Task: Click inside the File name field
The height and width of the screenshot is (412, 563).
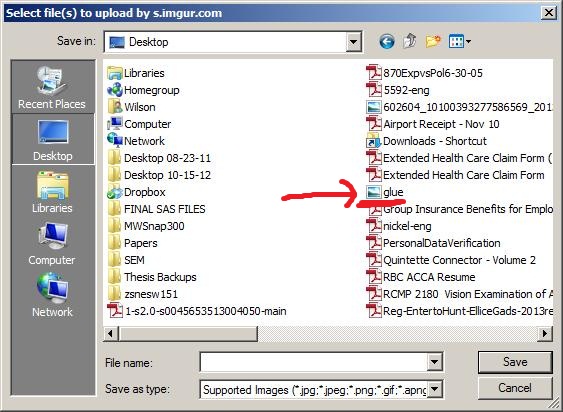Action: [x=314, y=362]
